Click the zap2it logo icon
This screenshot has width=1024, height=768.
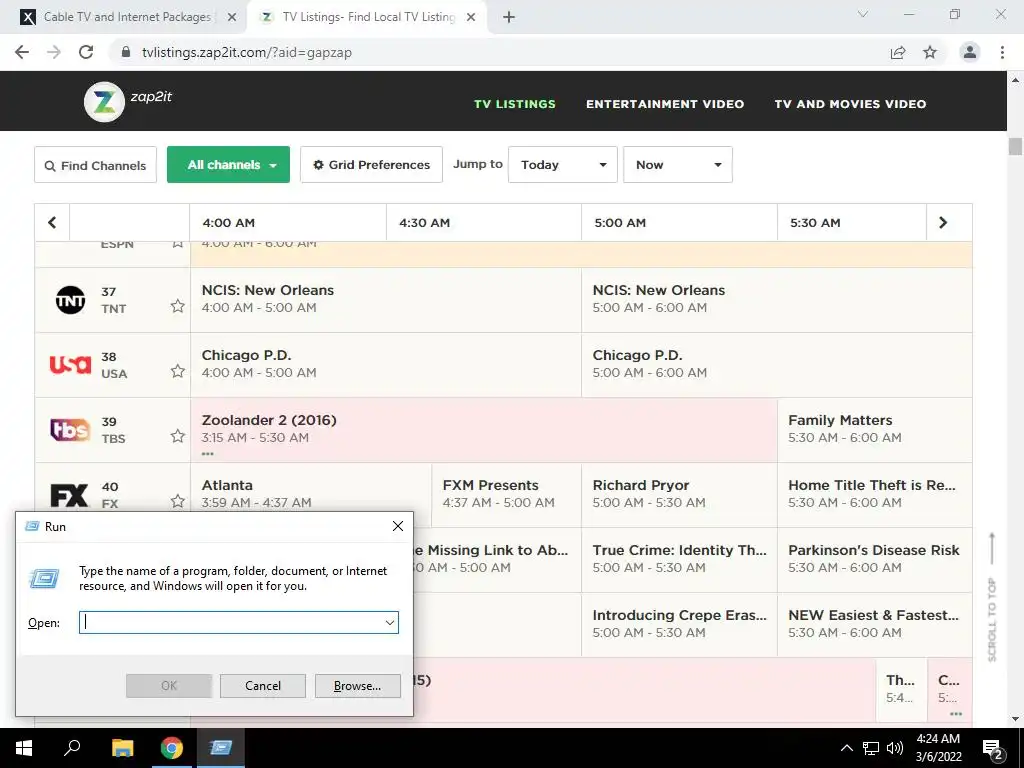[x=104, y=101]
